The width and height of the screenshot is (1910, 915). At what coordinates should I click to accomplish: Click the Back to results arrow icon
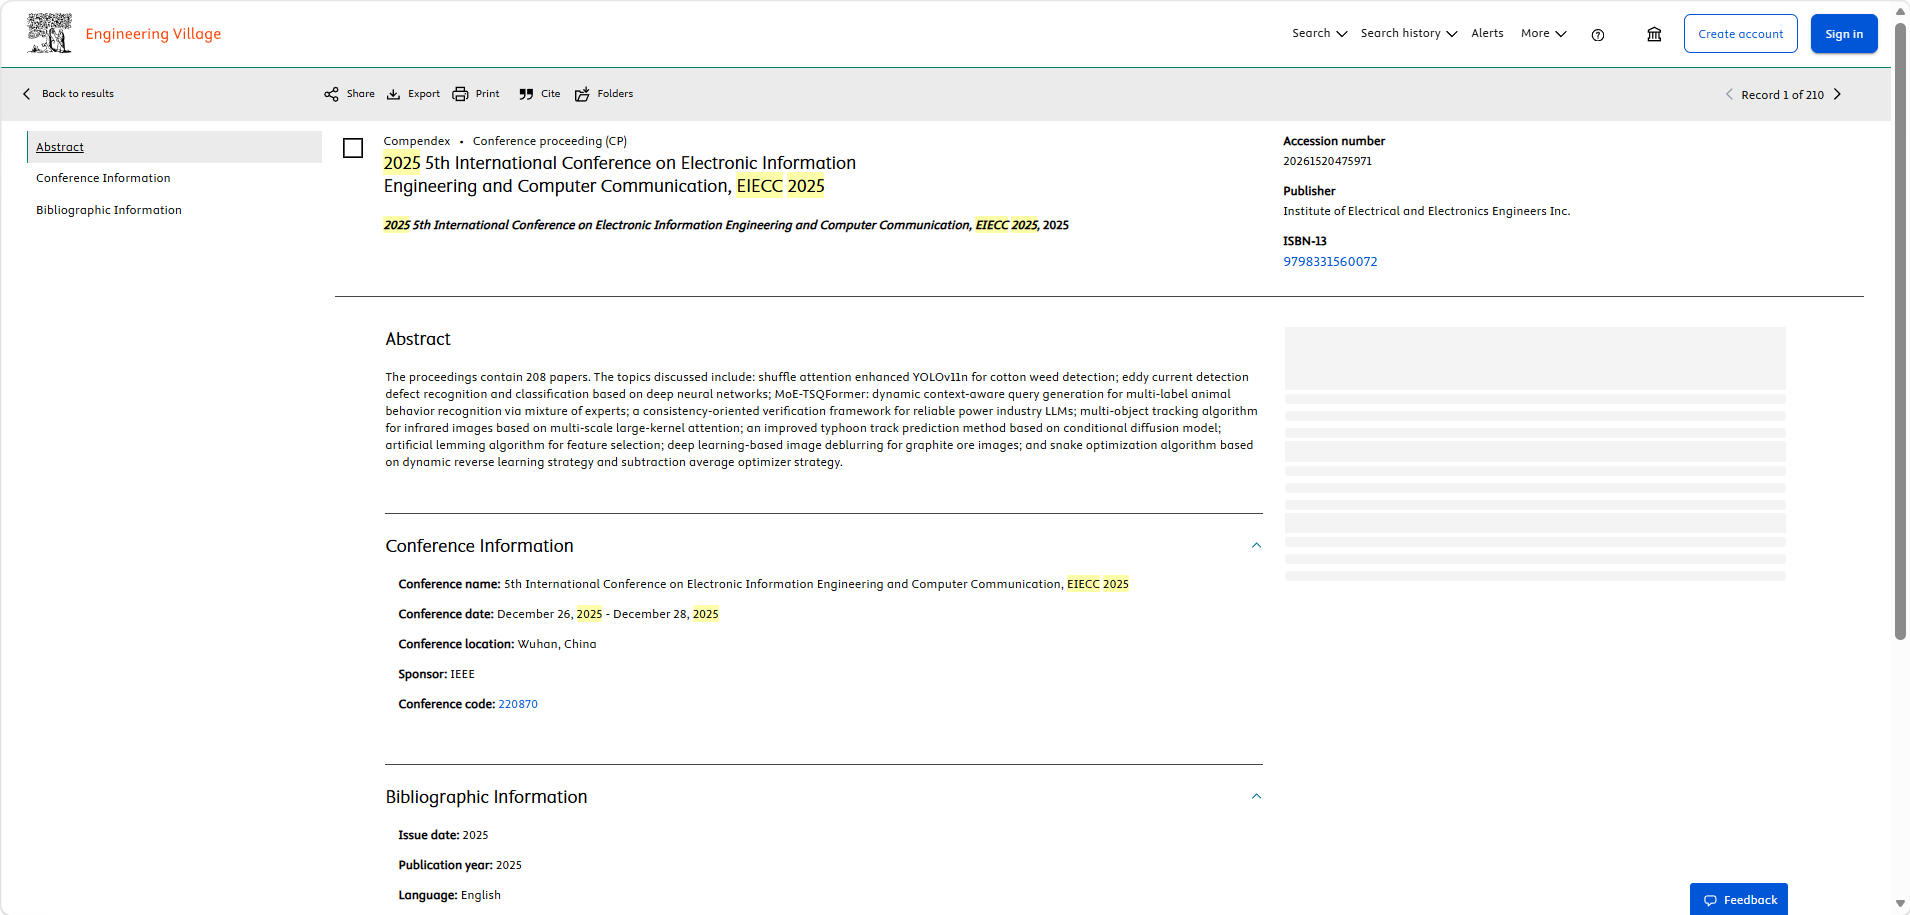27,94
